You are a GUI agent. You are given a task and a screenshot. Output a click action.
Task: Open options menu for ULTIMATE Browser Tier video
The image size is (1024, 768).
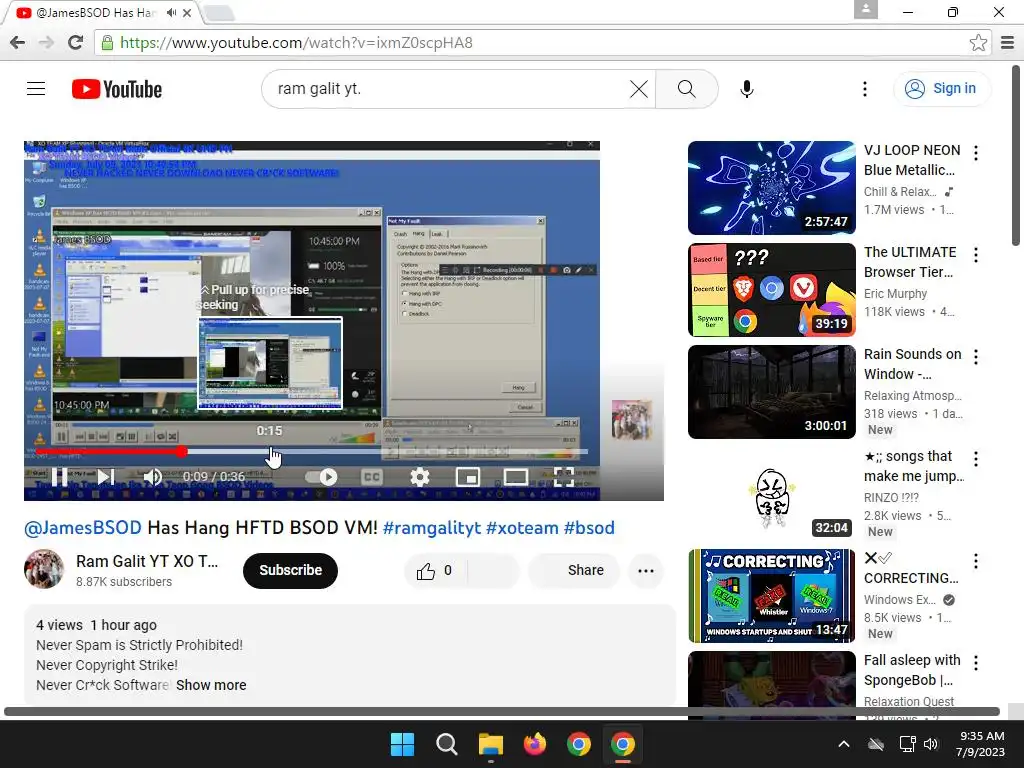(976, 255)
